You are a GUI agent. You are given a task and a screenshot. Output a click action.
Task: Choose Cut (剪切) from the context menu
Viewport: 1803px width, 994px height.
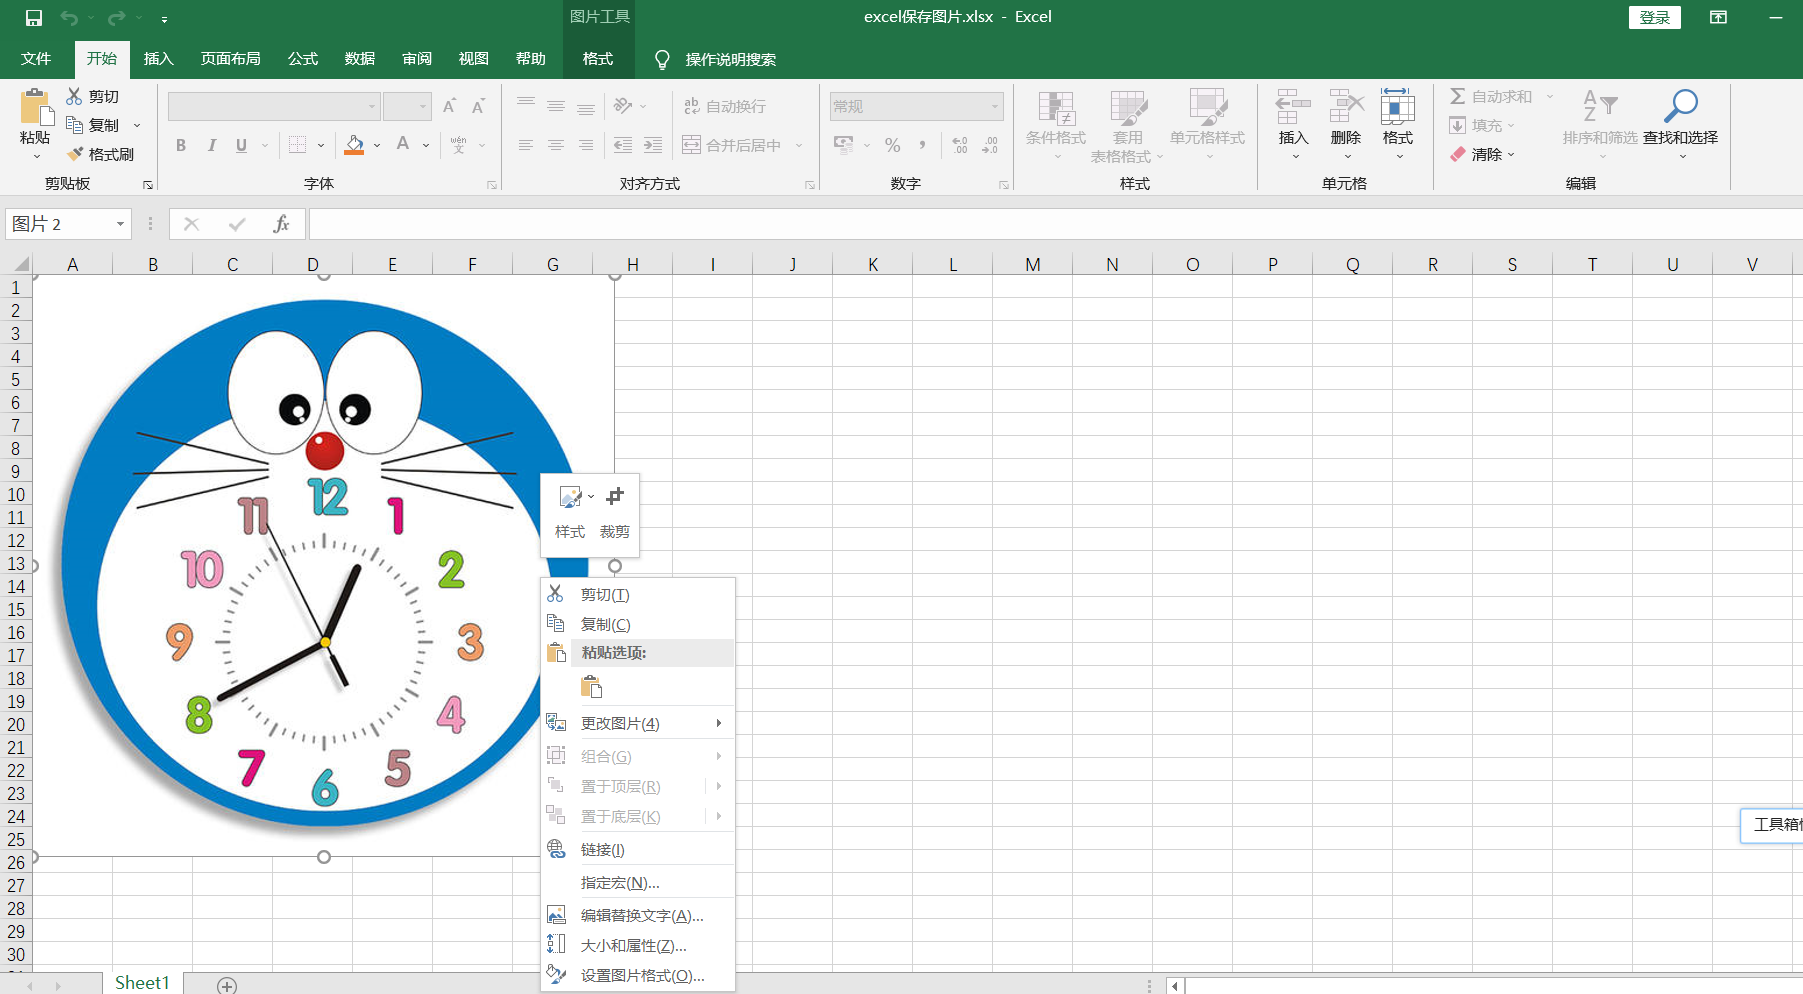(638, 595)
